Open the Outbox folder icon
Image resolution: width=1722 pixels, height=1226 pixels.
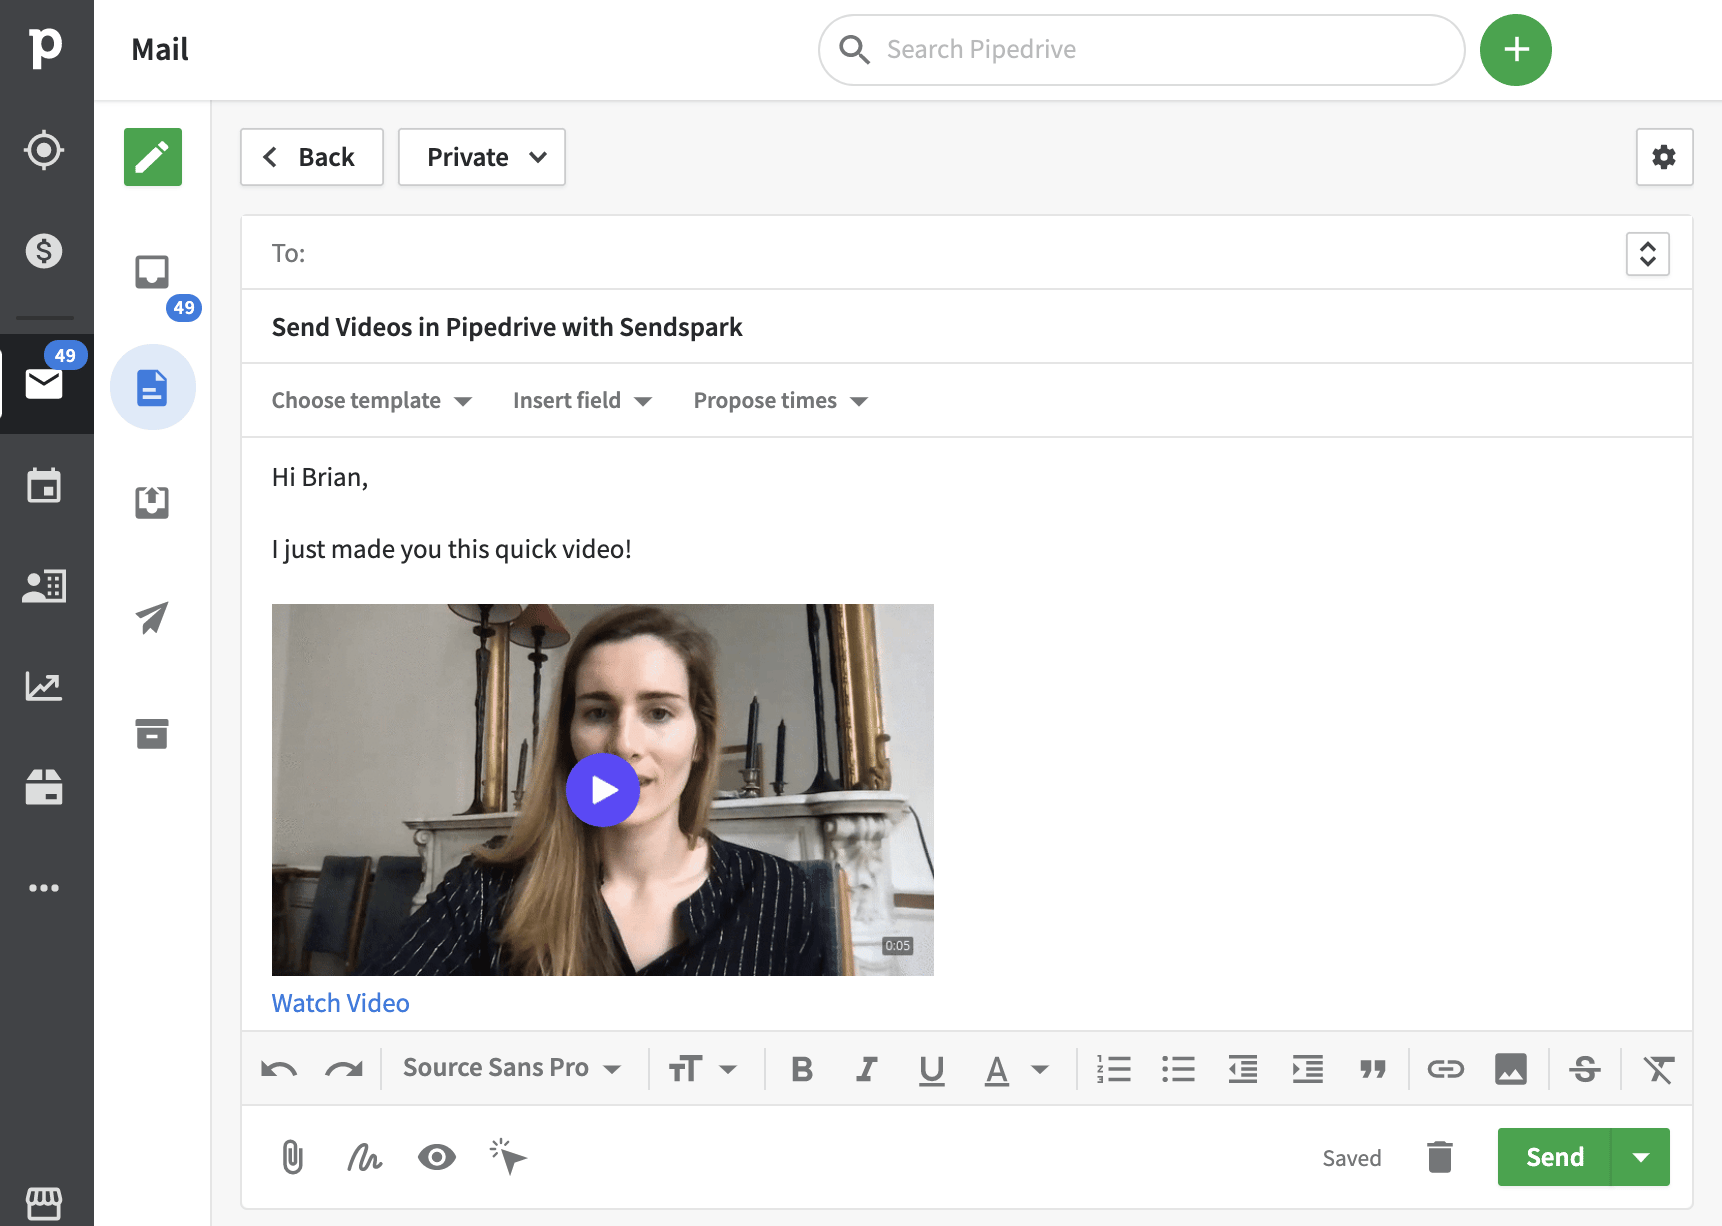152,502
